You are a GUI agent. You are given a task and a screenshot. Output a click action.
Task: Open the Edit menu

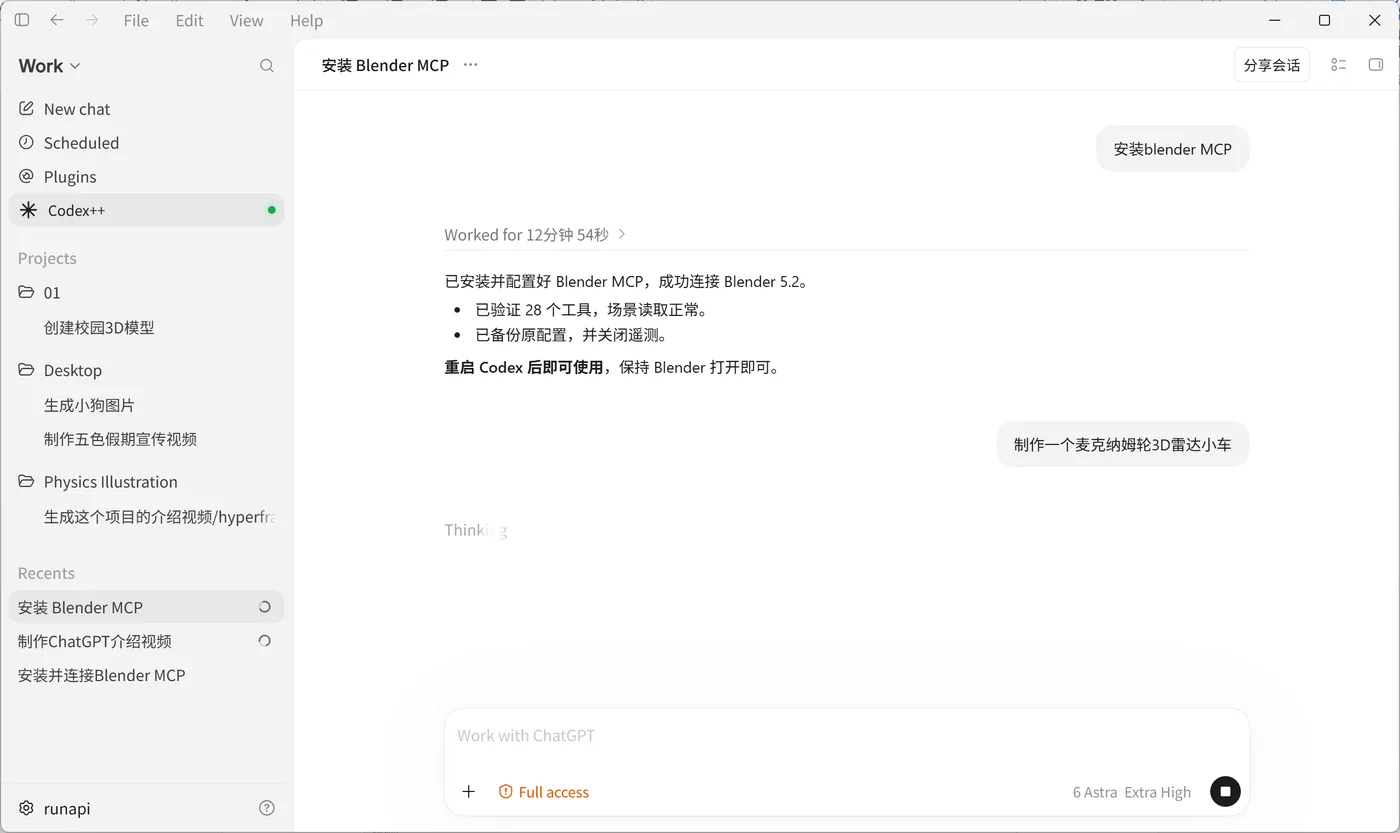pos(189,20)
